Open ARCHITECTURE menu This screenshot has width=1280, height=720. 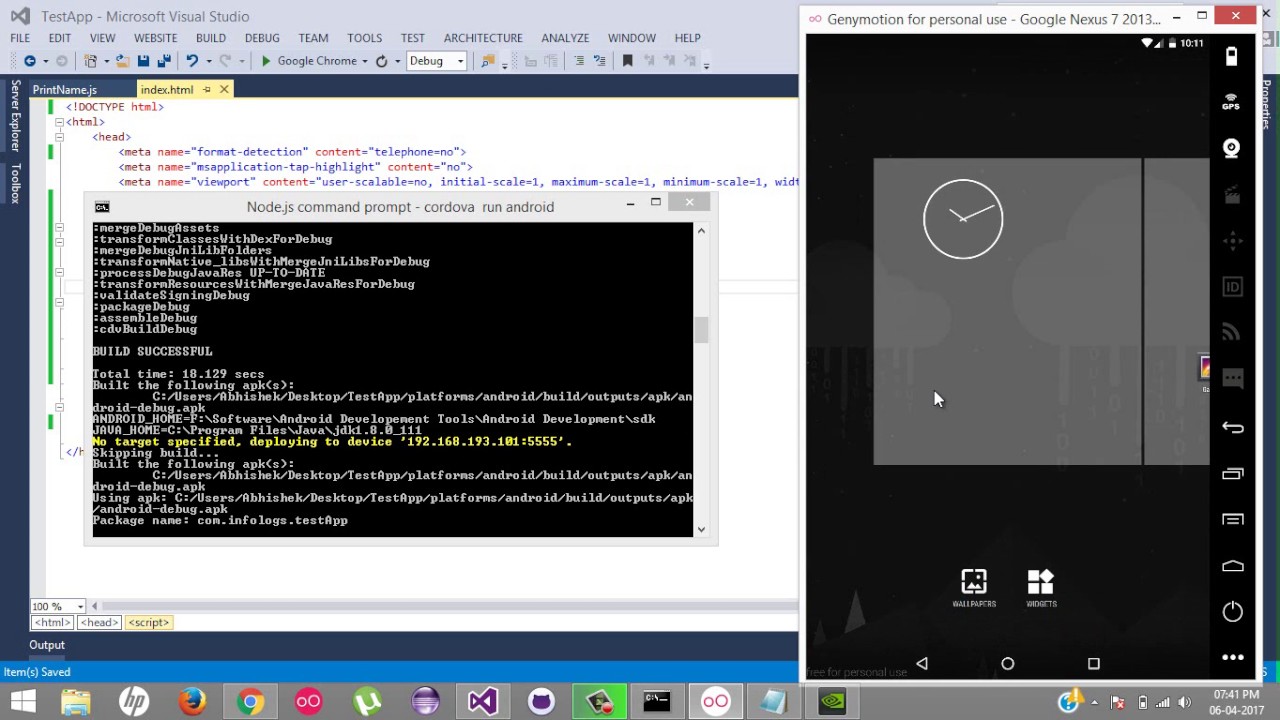[483, 38]
